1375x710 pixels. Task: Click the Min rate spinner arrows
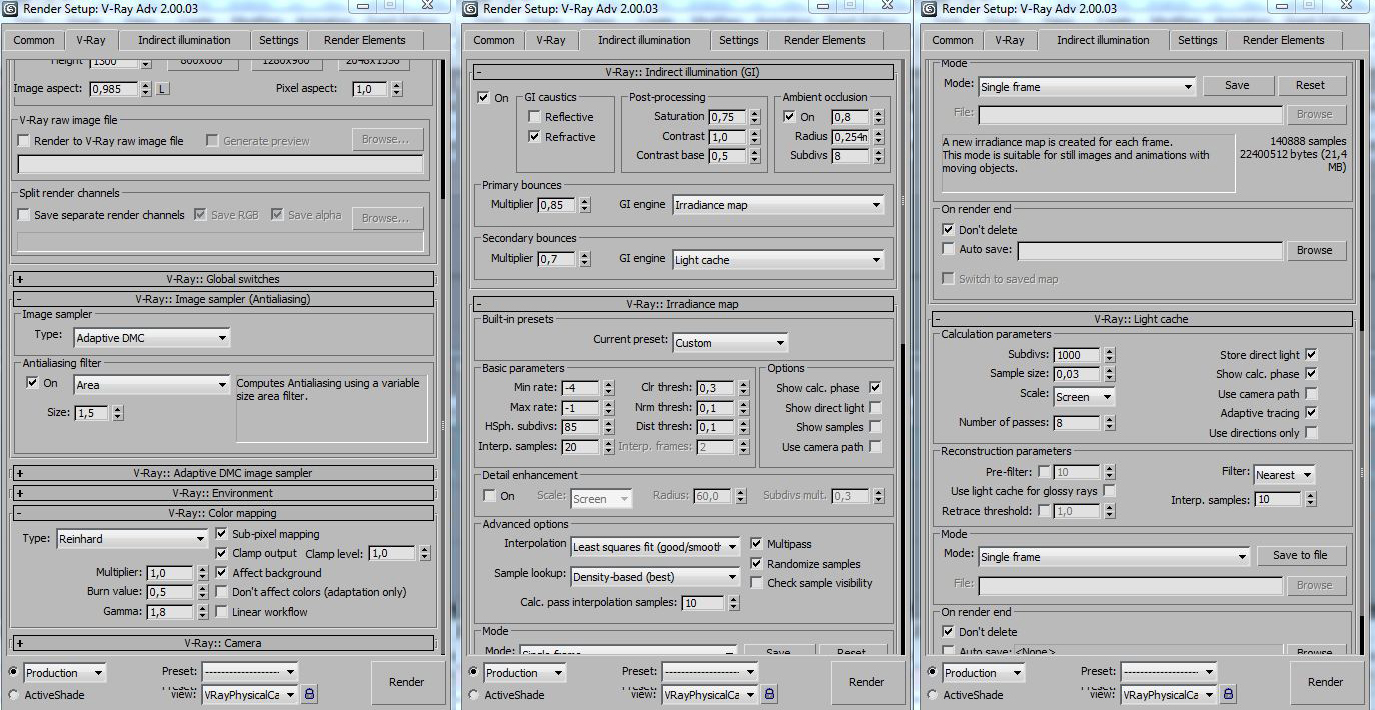pyautogui.click(x=607, y=388)
